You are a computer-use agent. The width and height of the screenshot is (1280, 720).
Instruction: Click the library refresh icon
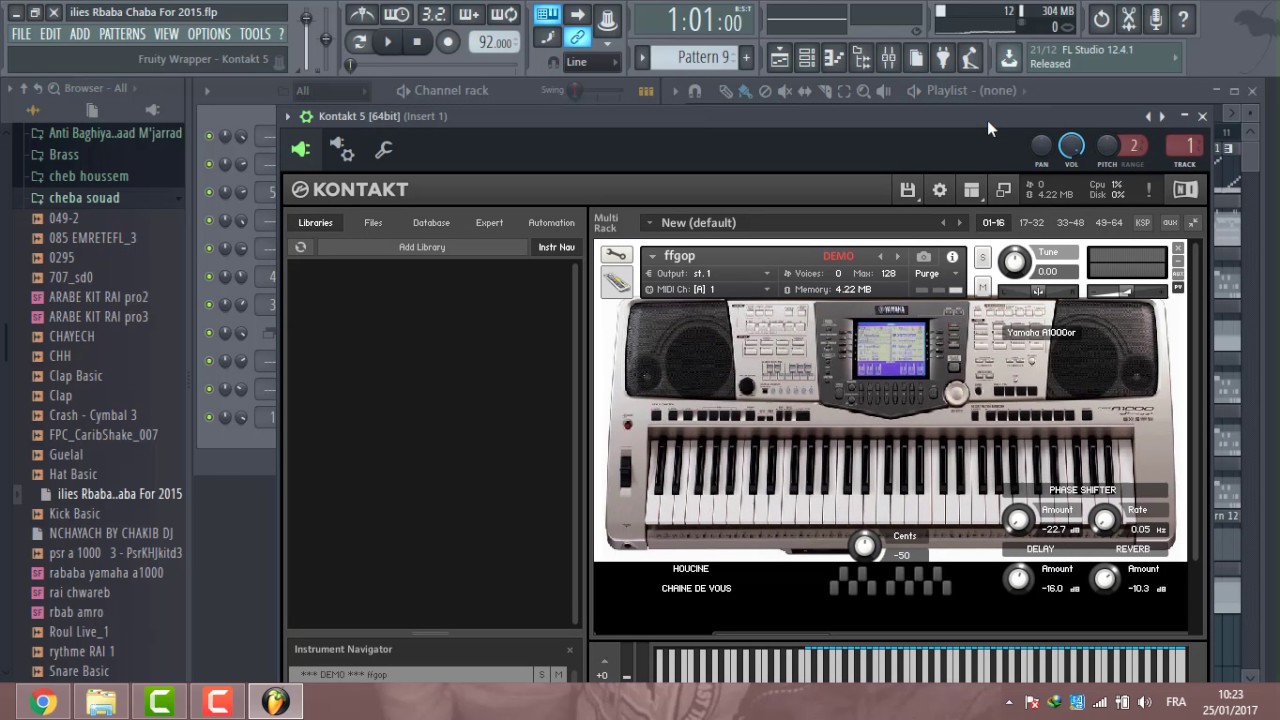click(x=300, y=247)
